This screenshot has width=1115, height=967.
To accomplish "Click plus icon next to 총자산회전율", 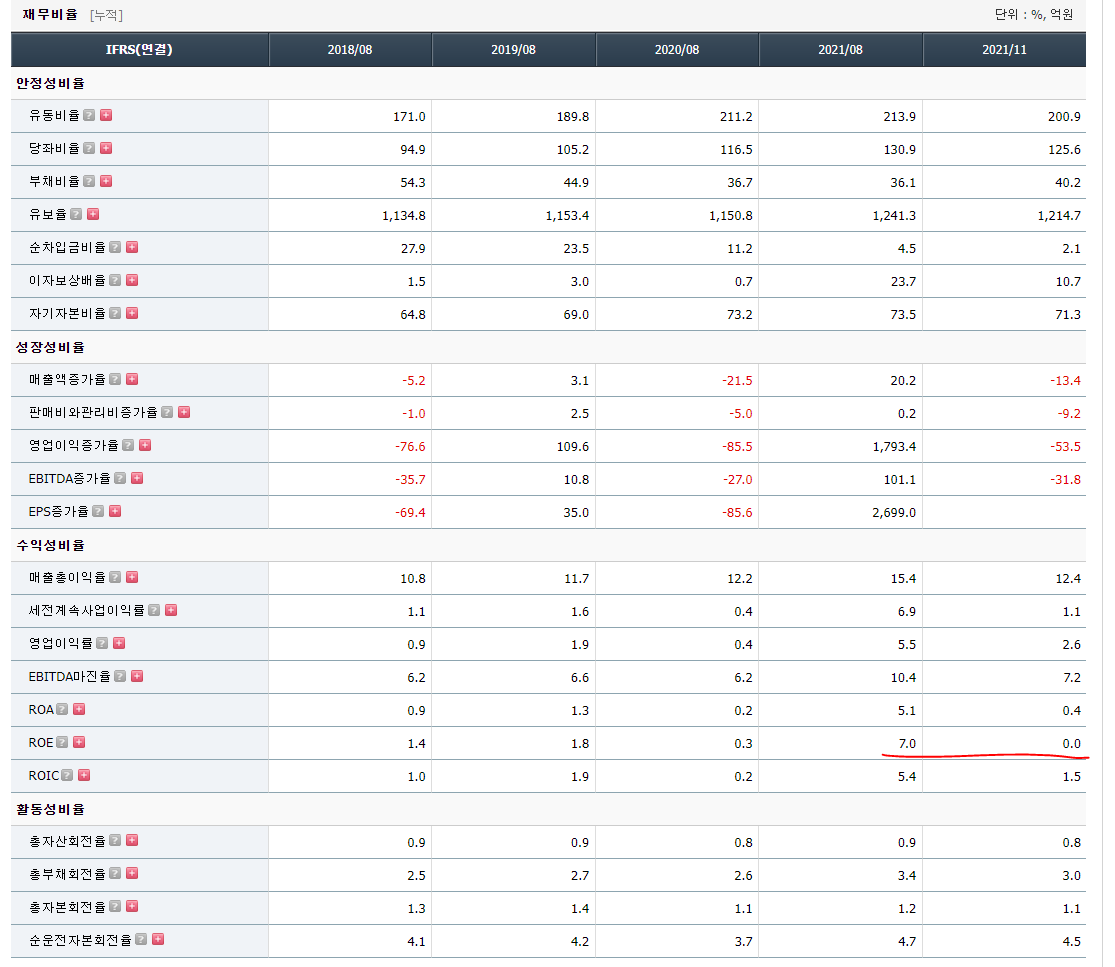I will [x=132, y=841].
